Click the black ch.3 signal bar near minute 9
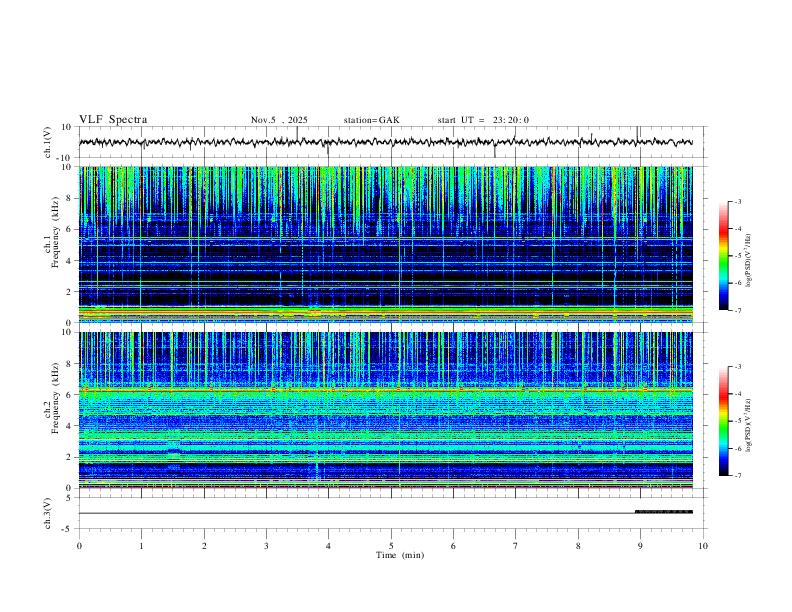The width and height of the screenshot is (792, 612). coord(664,512)
